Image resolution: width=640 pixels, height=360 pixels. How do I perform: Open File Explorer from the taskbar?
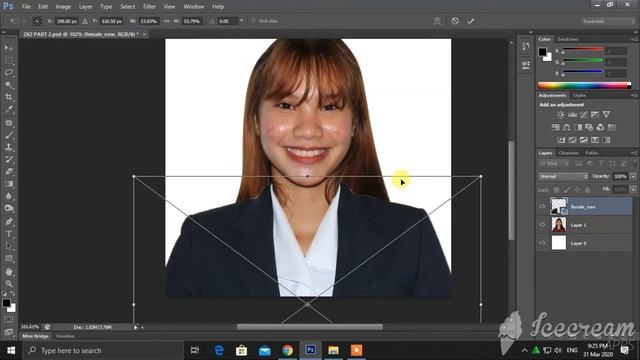pos(333,350)
